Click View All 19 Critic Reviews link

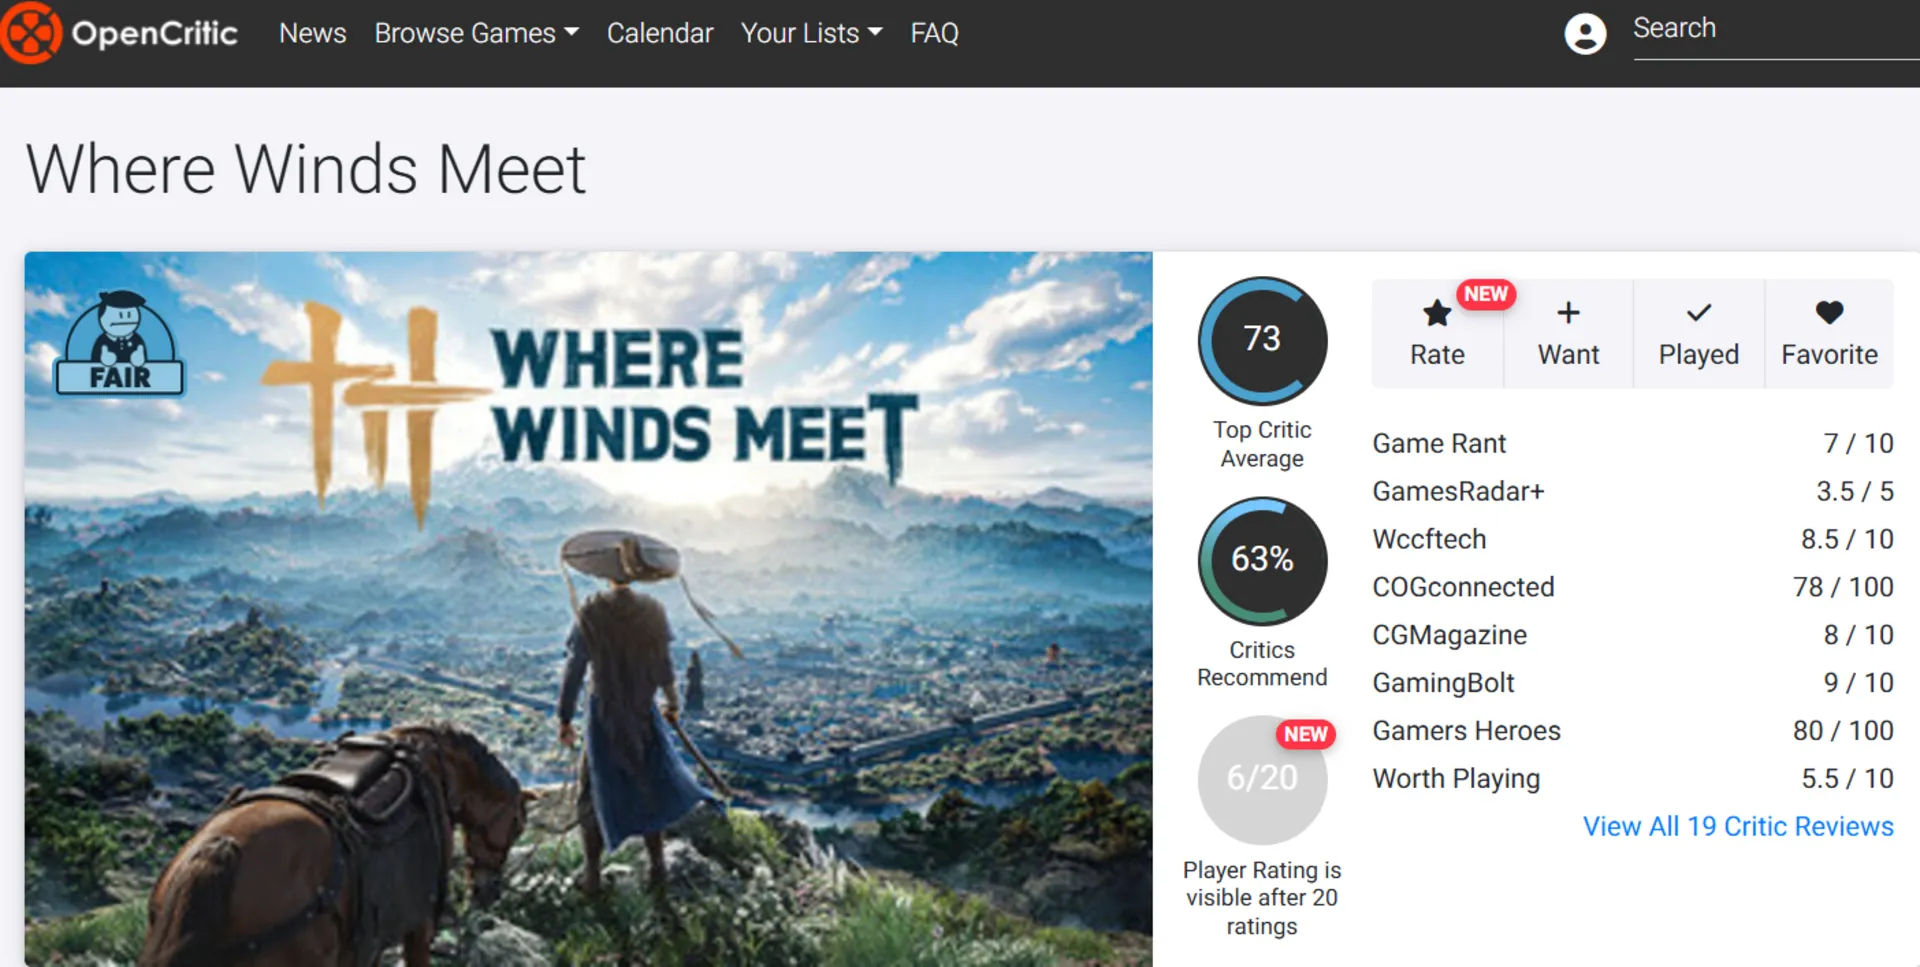click(x=1738, y=826)
